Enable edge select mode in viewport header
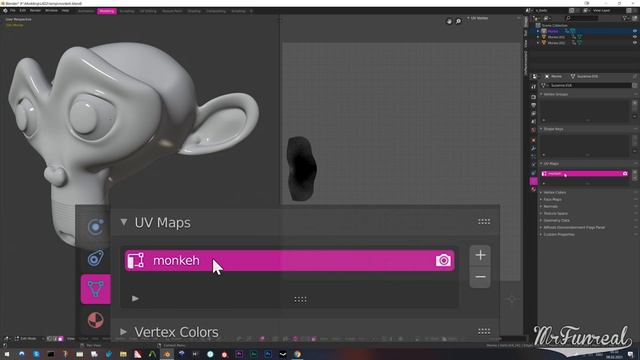Image resolution: width=640 pixels, height=360 pixels. [55, 339]
